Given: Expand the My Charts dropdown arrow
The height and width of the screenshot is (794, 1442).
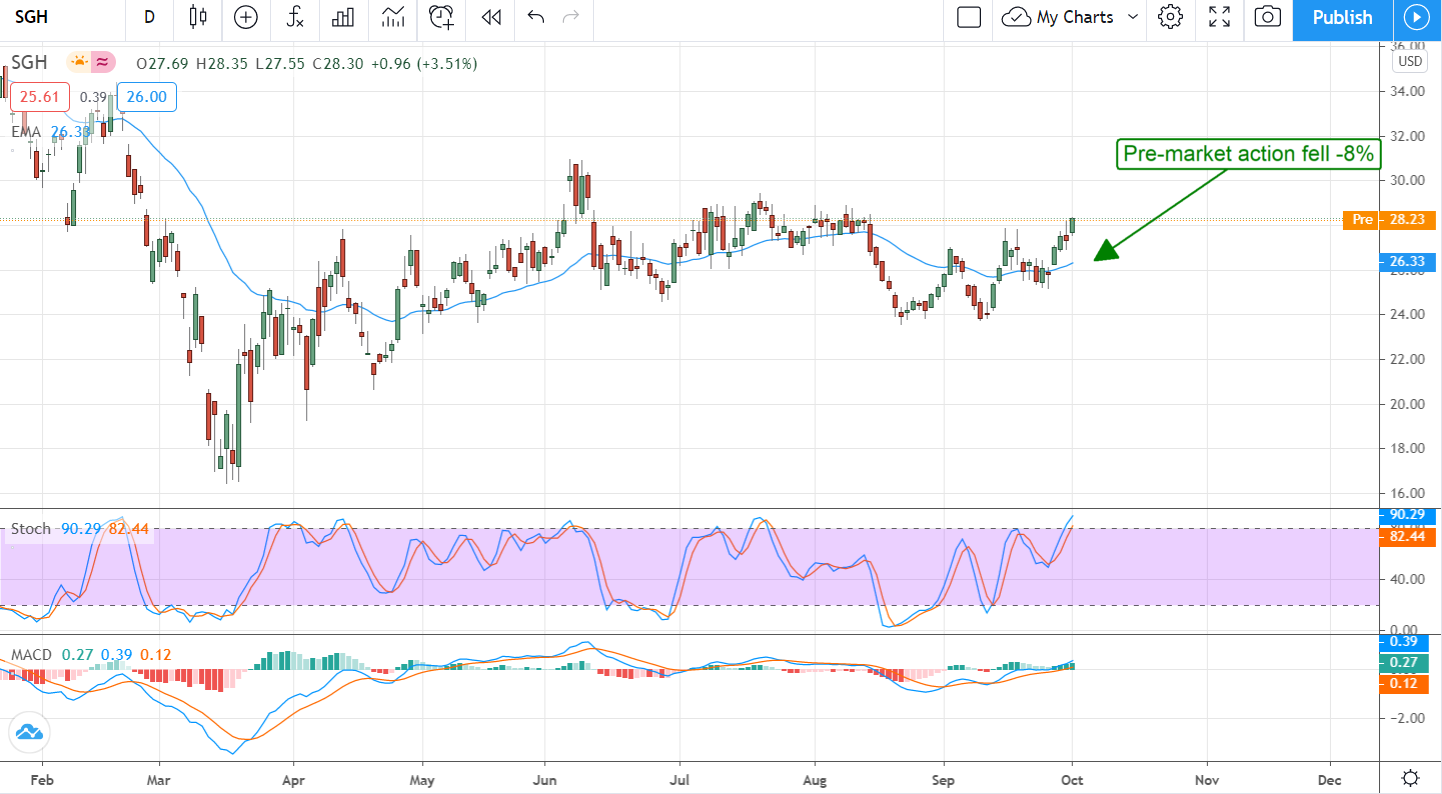Looking at the screenshot, I should 1133,17.
